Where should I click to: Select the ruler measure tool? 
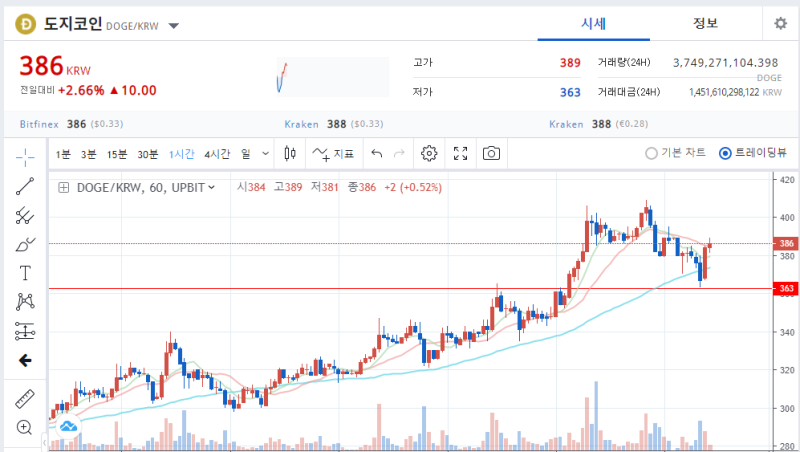pyautogui.click(x=24, y=399)
